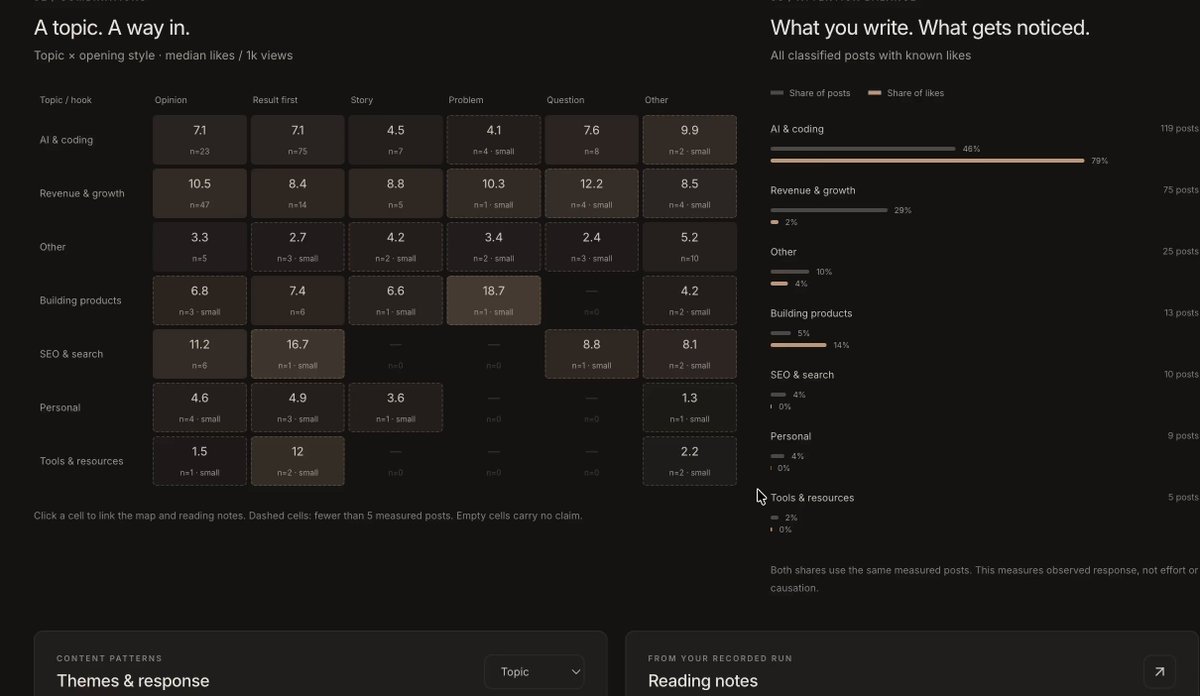The width and height of the screenshot is (1200, 696).
Task: Select the Revenue & growth Story cell
Action: [x=396, y=193]
